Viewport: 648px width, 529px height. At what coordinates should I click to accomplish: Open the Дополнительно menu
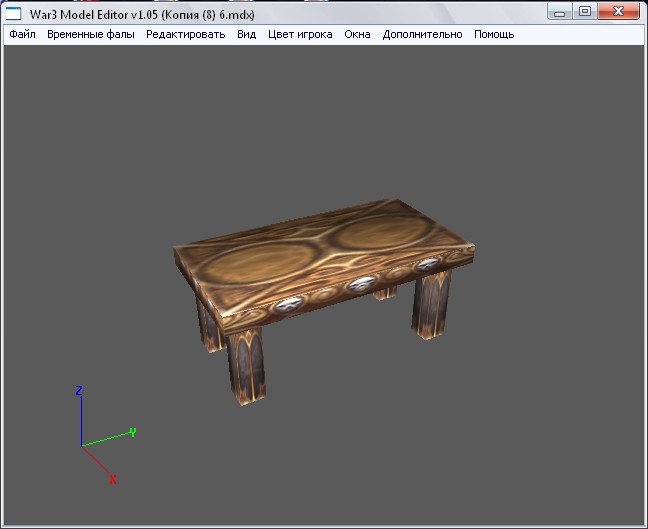422,34
